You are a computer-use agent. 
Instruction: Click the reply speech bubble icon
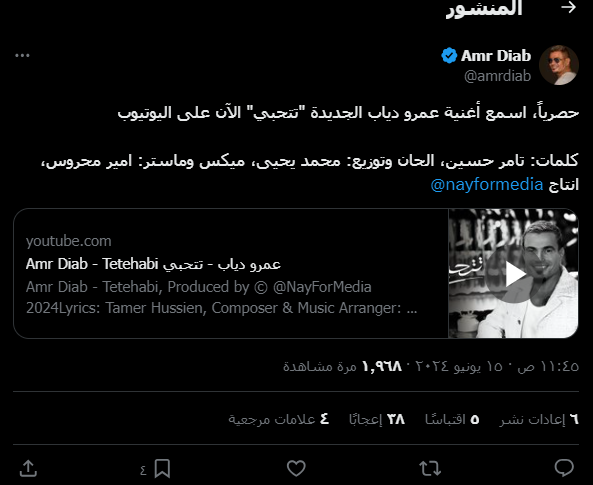(564, 468)
